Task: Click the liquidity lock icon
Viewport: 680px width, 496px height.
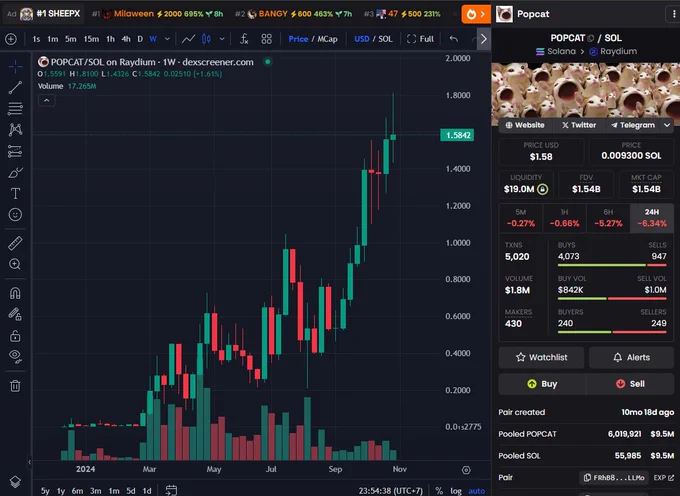Action: [x=543, y=189]
